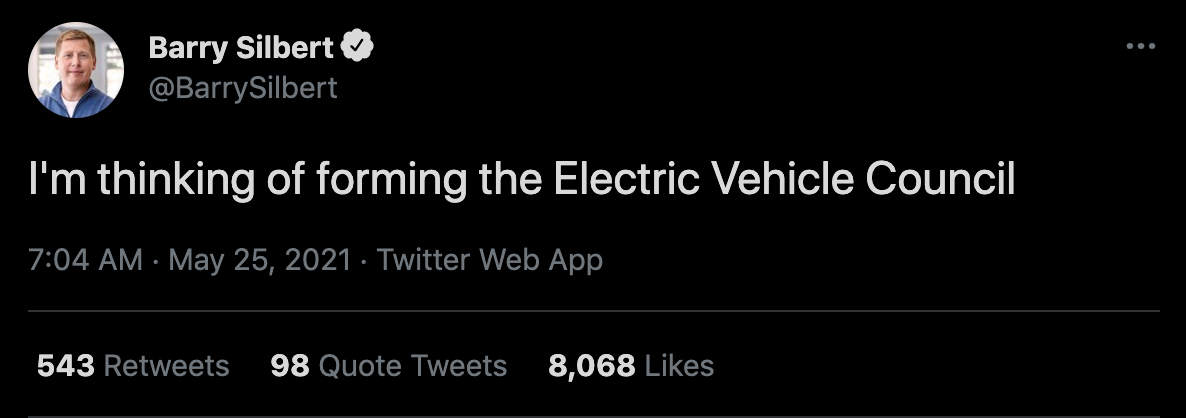
Task: Click the 7:04 AM timestamp
Action: pyautogui.click(x=85, y=260)
